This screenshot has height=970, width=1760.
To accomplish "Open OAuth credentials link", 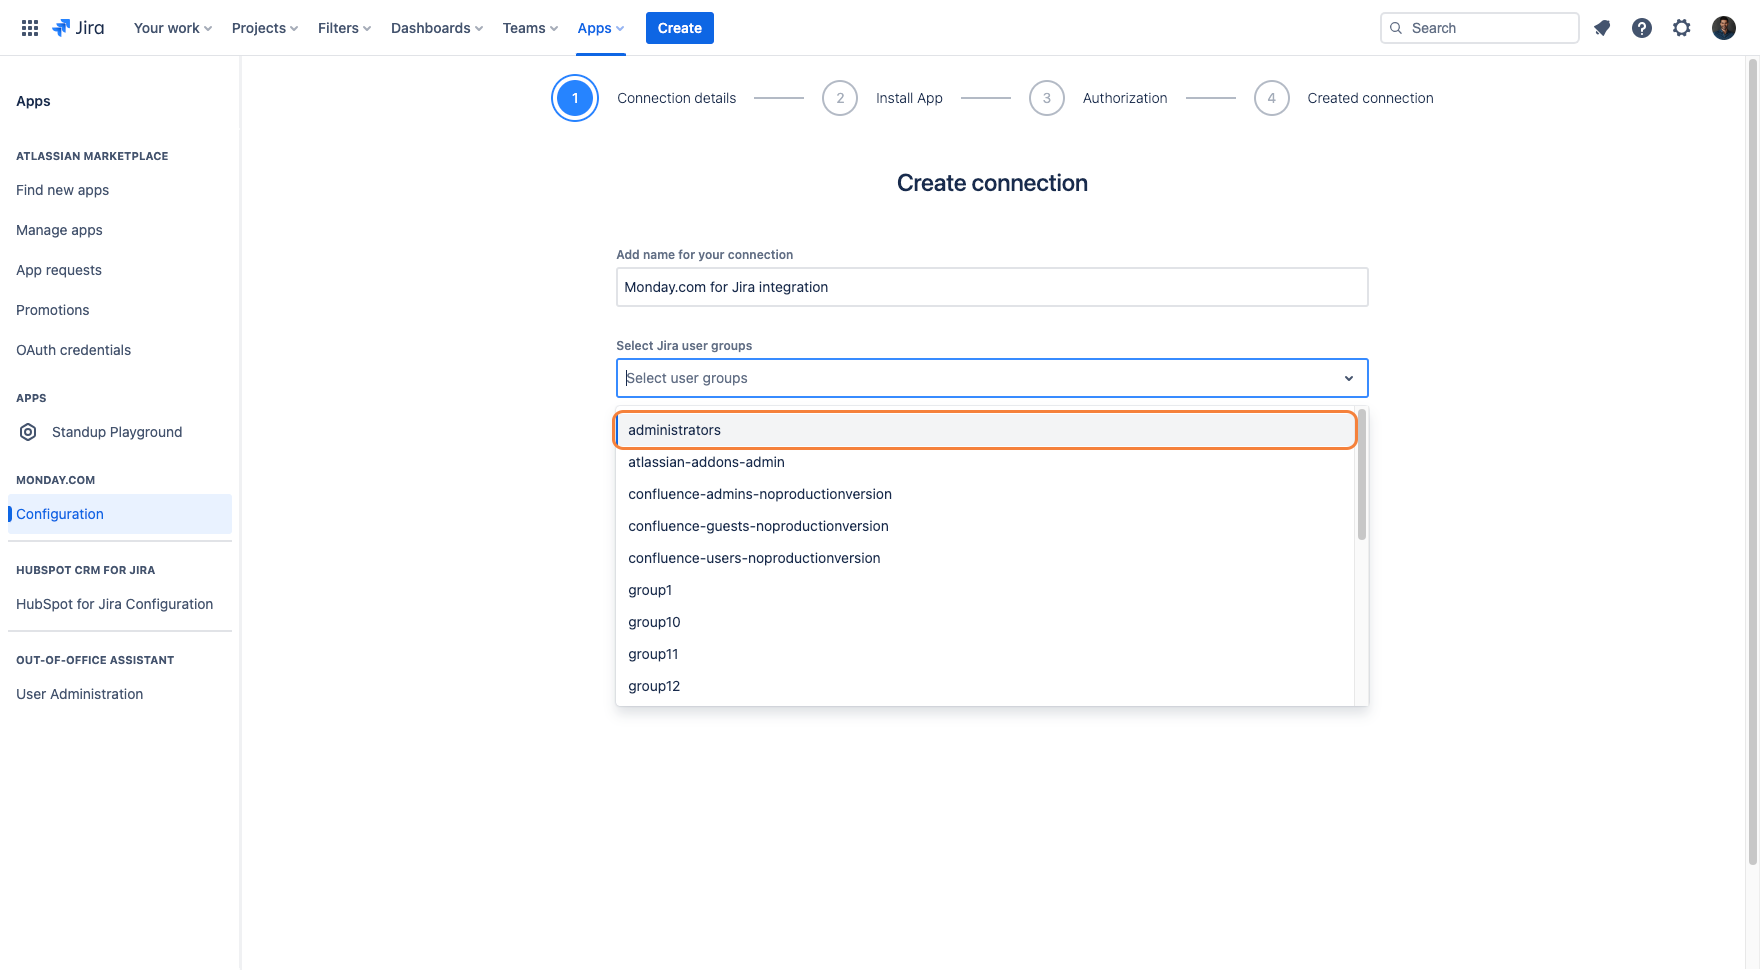I will coord(73,350).
